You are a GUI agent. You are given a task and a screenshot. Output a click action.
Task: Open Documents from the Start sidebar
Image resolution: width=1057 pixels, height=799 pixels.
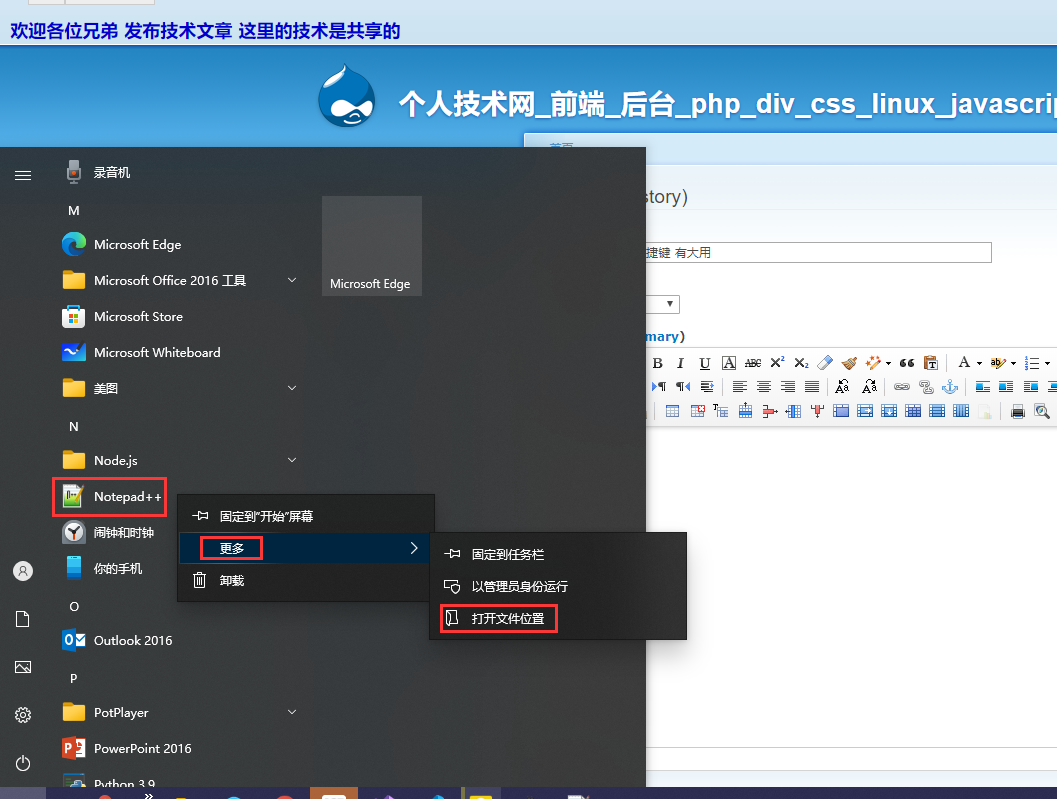23,619
